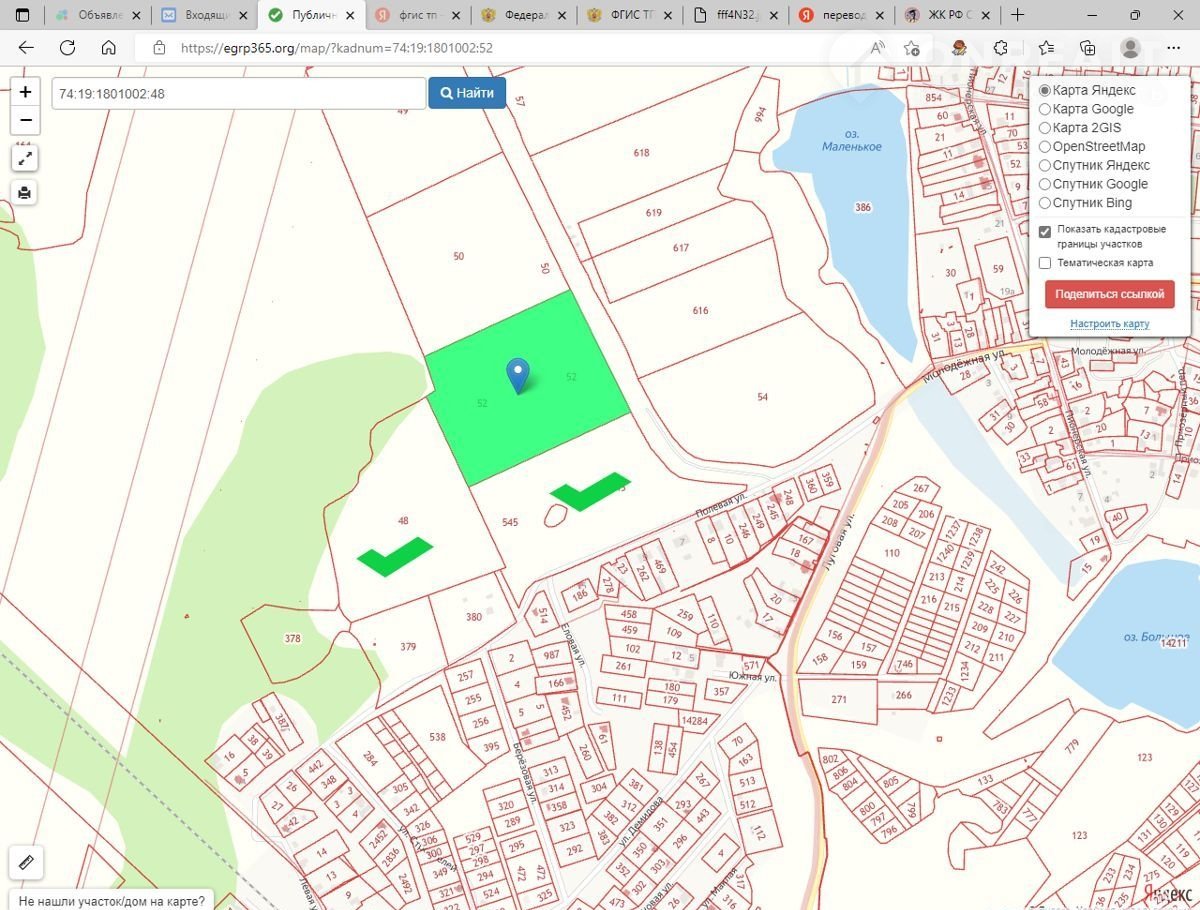Screen dimensions: 1200x910
Task: Switch to the Входящие mail tab
Action: pos(204,15)
